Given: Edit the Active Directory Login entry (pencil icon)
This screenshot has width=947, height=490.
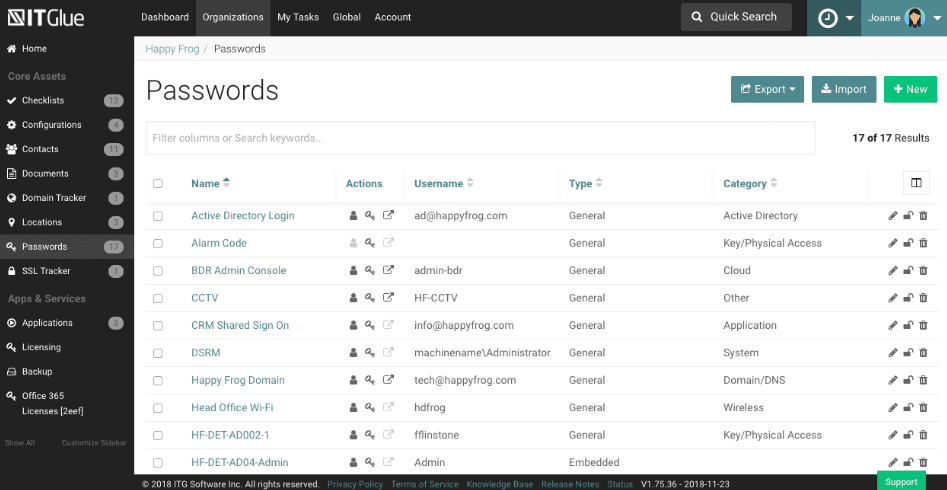Looking at the screenshot, I should pyautogui.click(x=893, y=216).
